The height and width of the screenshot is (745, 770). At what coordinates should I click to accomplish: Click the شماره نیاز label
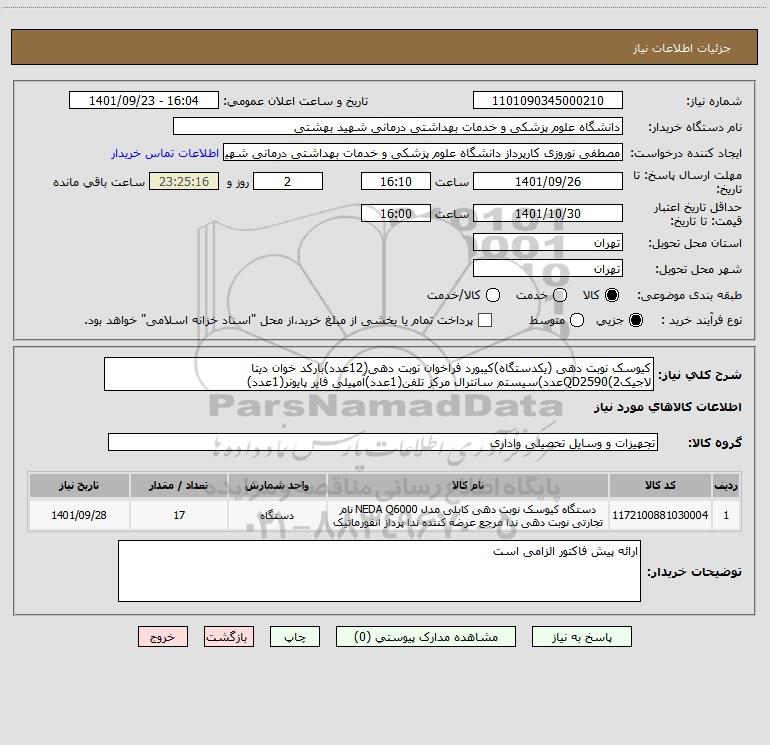point(714,101)
